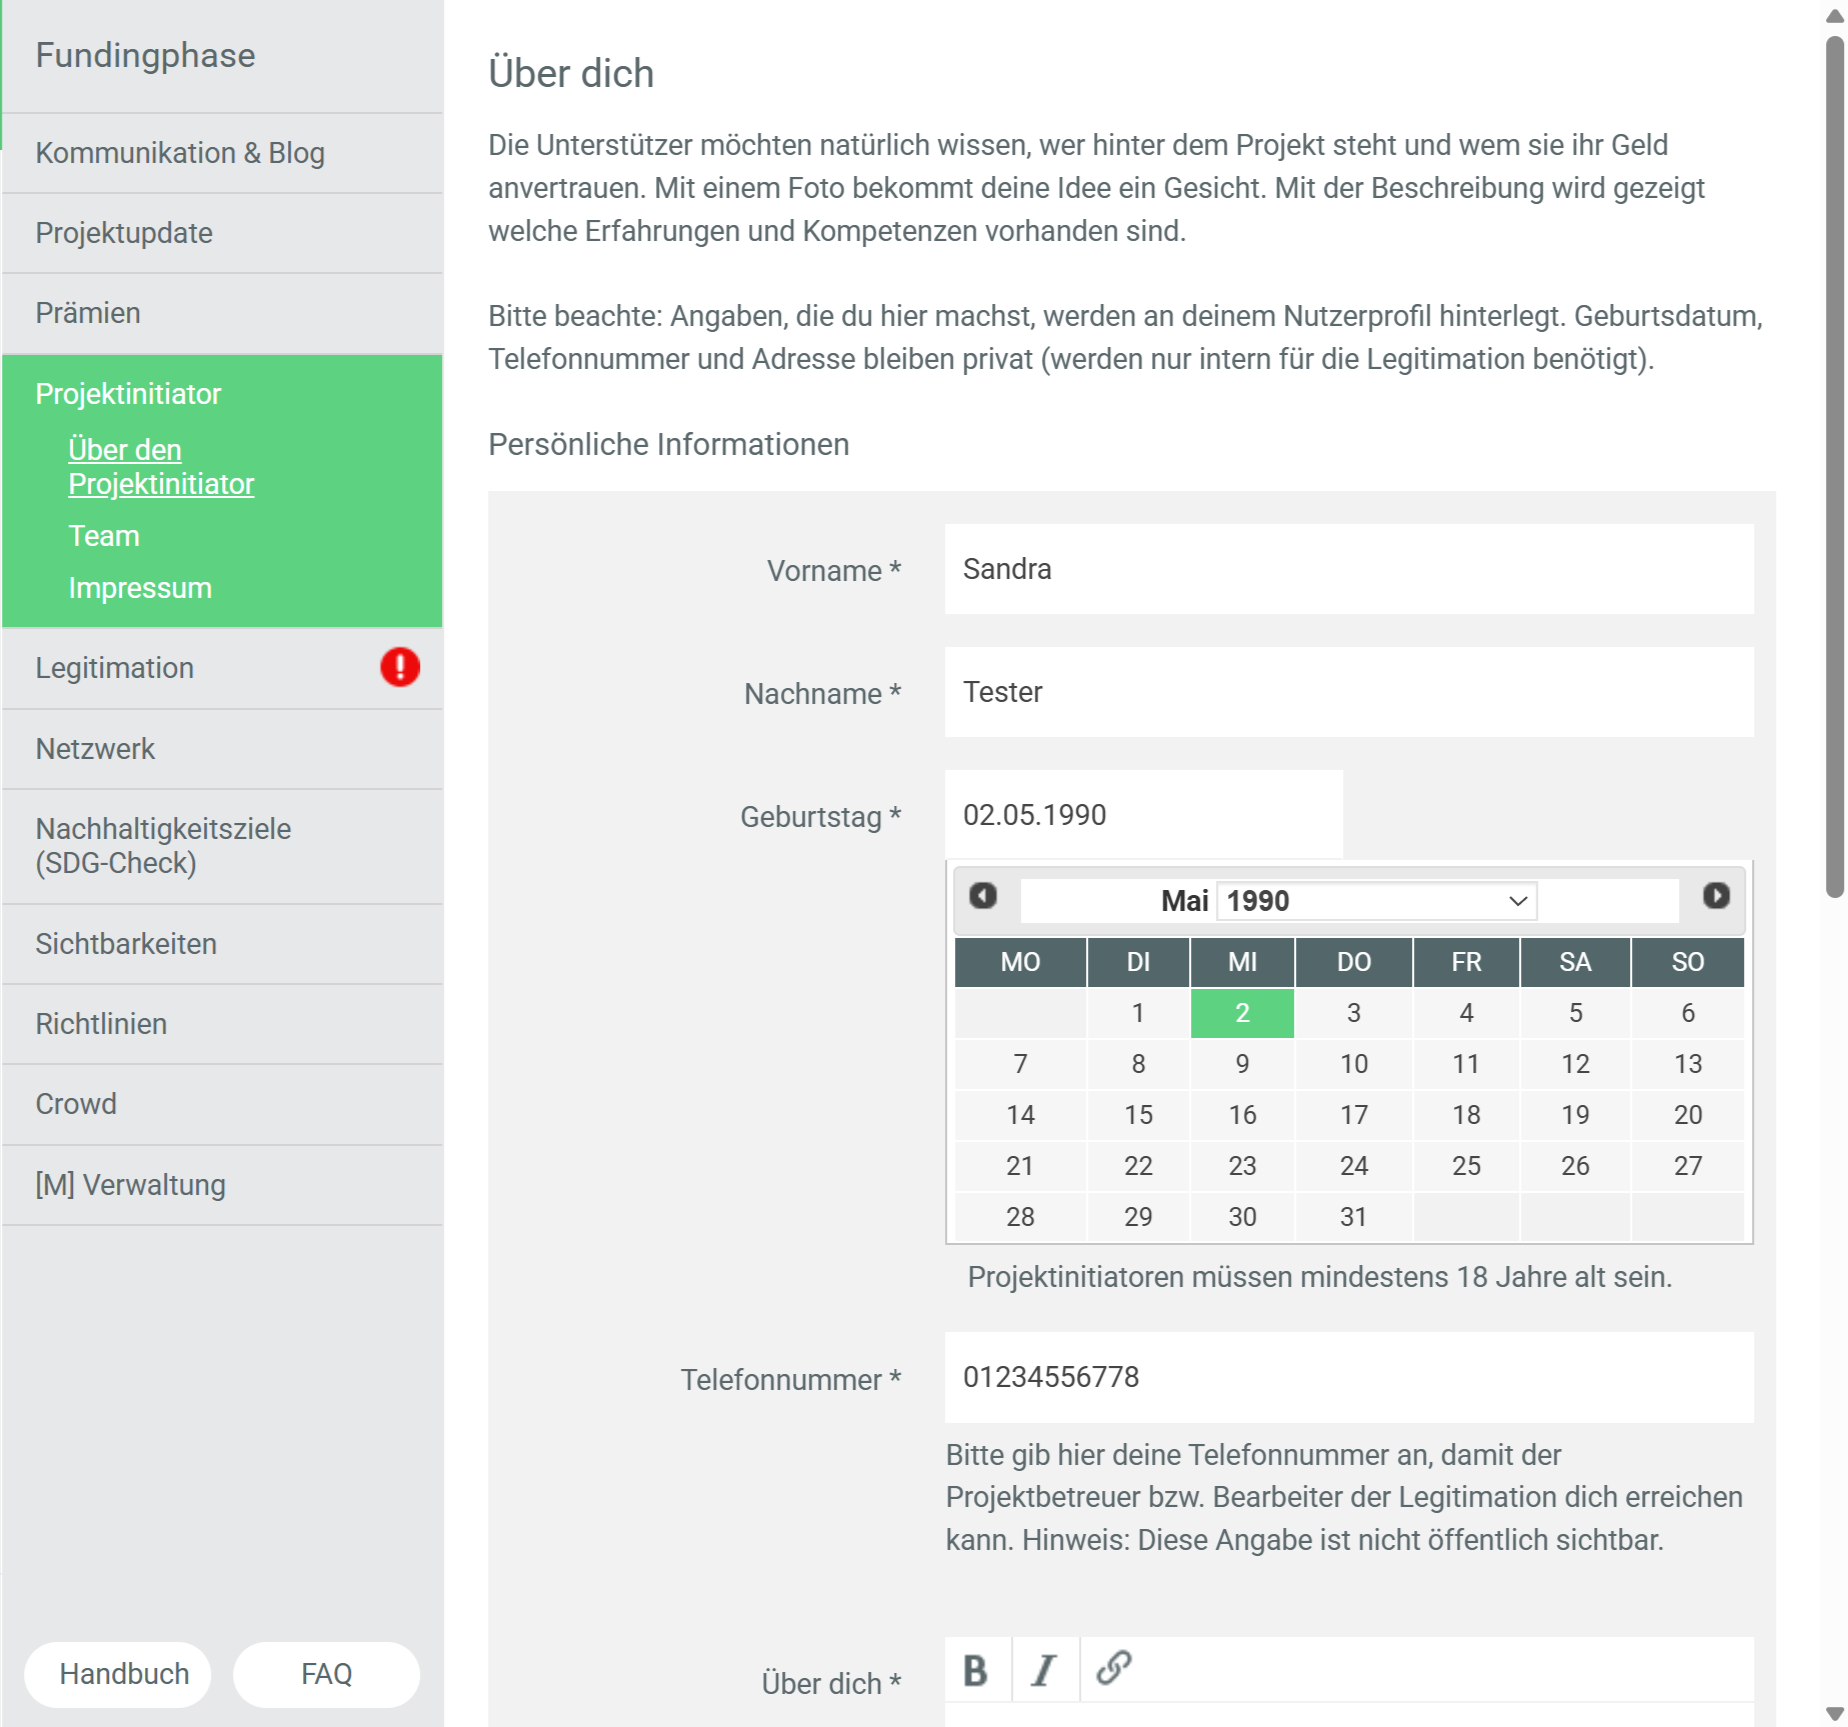Screen dimensions: 1848x1727
Task: Click the Vorname input field
Action: 1348,569
